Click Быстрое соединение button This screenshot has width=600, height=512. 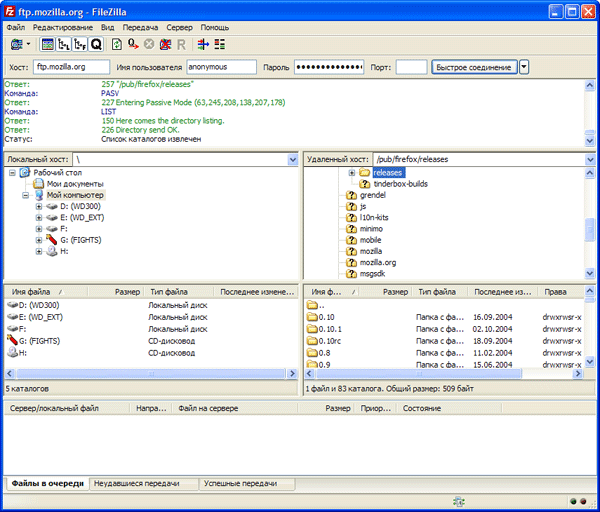click(x=474, y=67)
